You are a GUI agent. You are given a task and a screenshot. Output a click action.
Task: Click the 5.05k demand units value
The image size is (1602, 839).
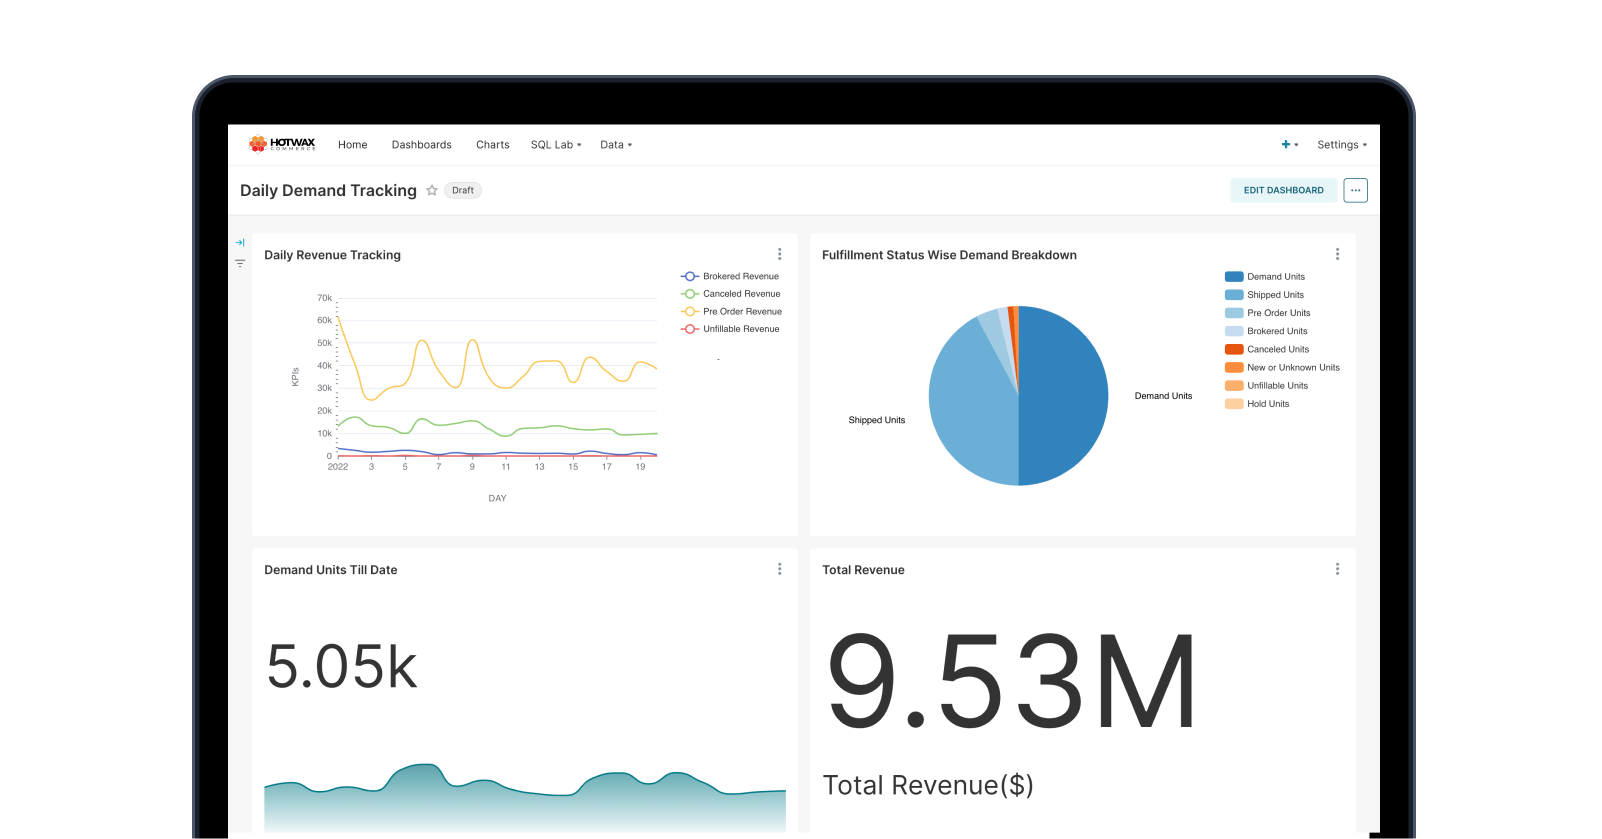click(342, 667)
